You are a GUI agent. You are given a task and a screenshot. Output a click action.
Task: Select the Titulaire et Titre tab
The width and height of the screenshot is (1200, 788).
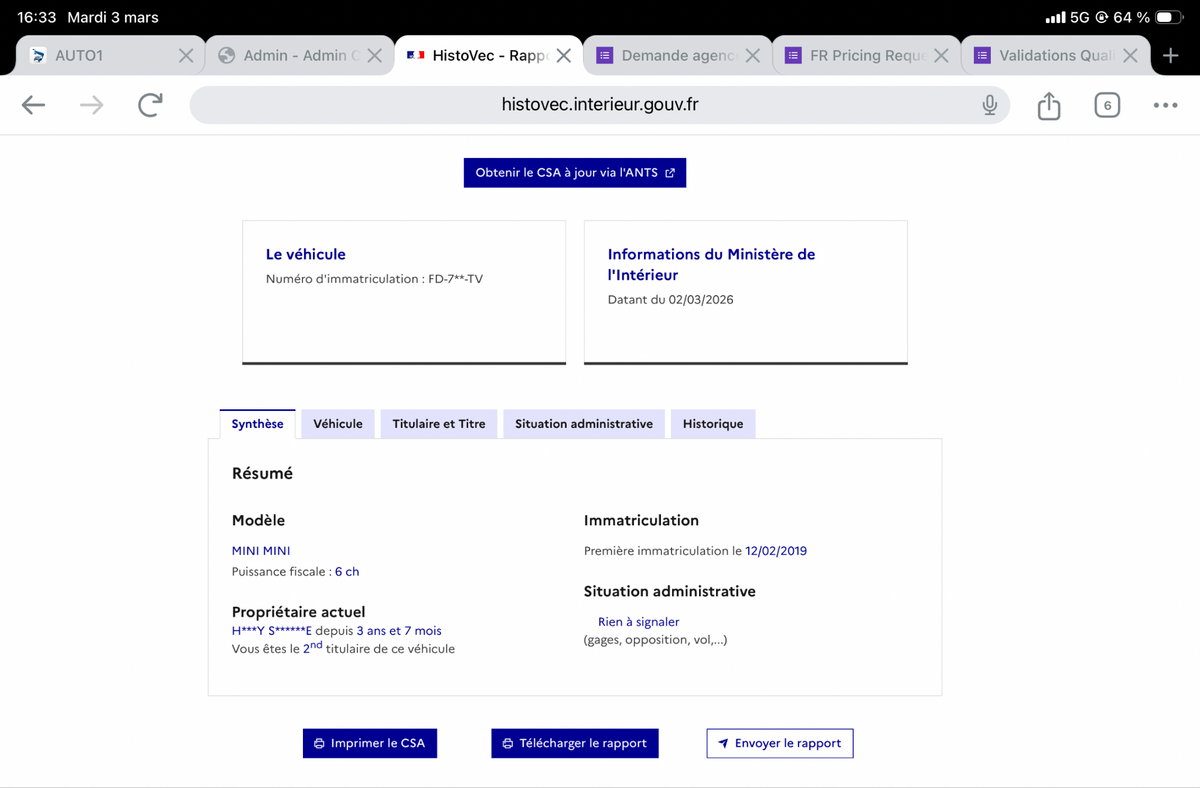point(439,424)
